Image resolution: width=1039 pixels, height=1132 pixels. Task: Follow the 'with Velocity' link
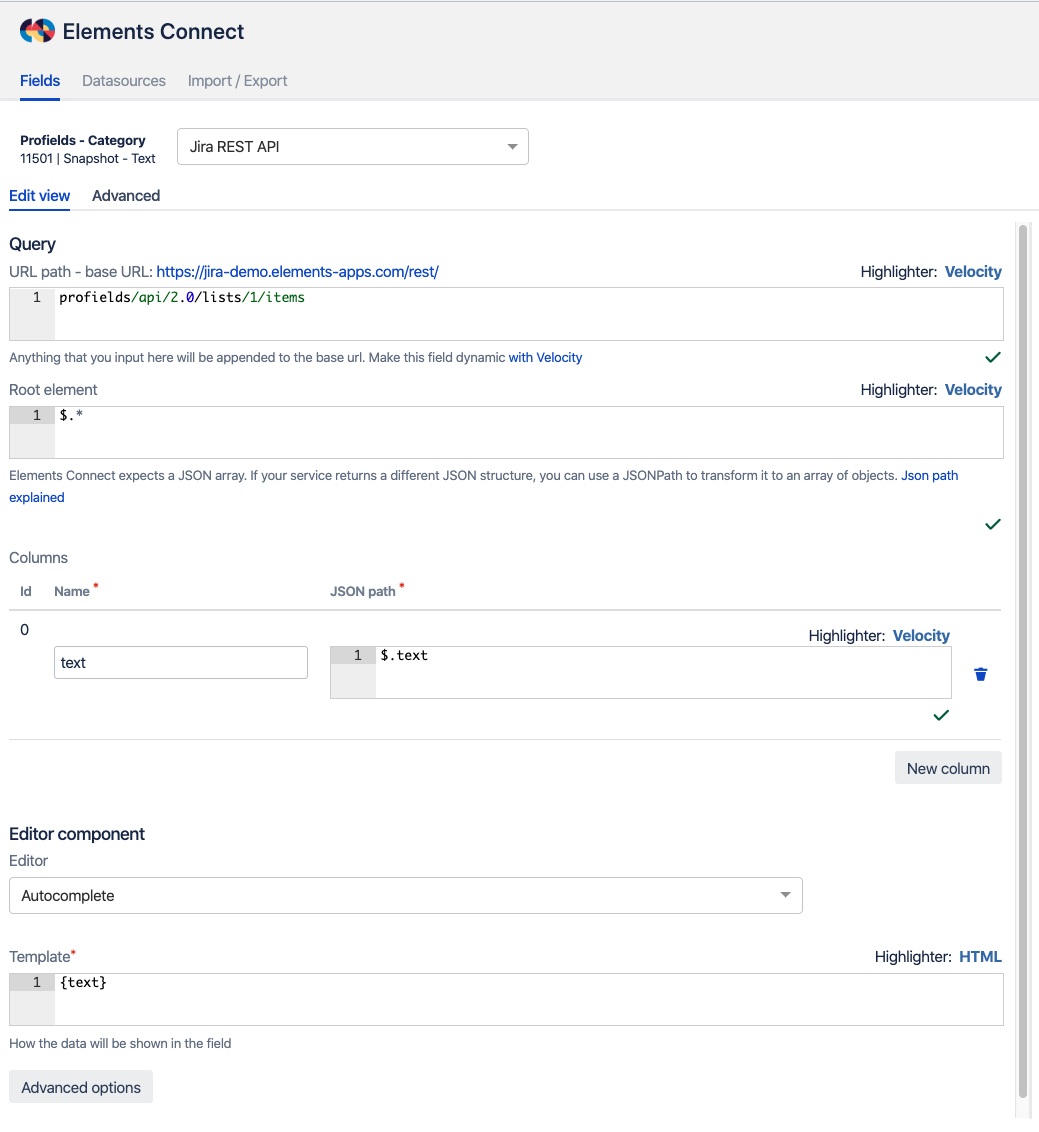click(545, 357)
